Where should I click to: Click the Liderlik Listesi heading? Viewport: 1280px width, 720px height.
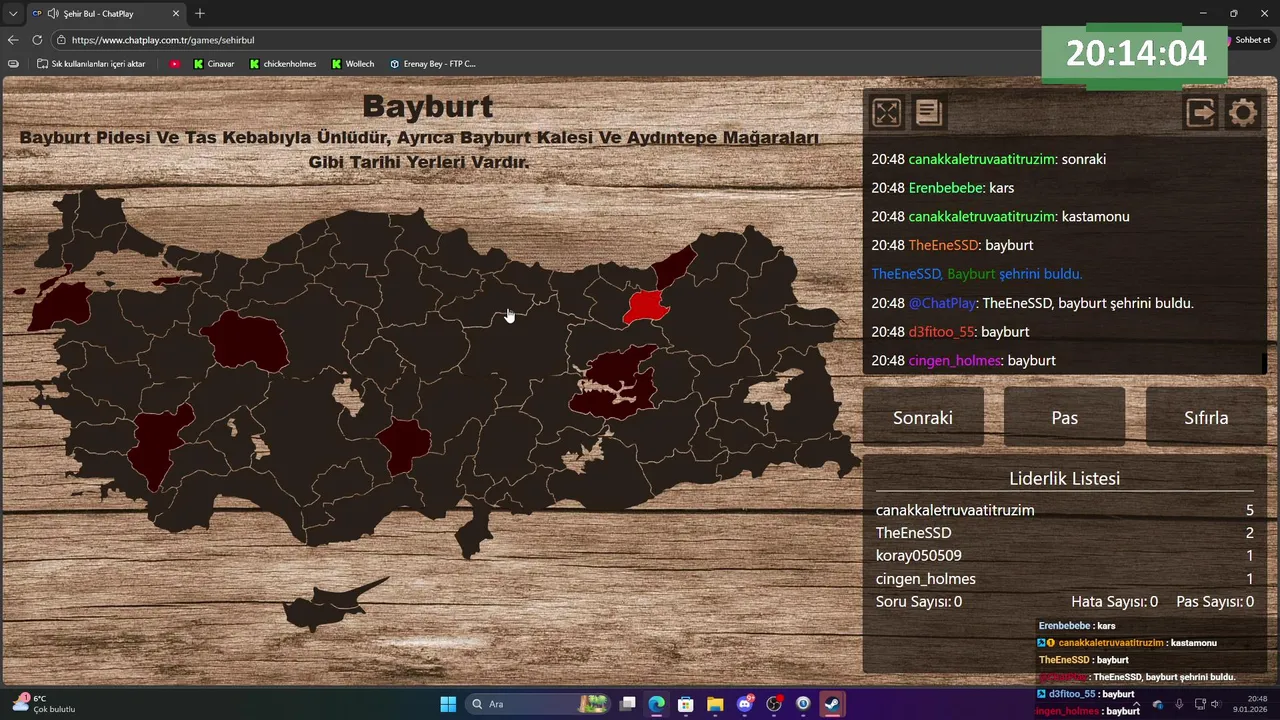pos(1064,478)
